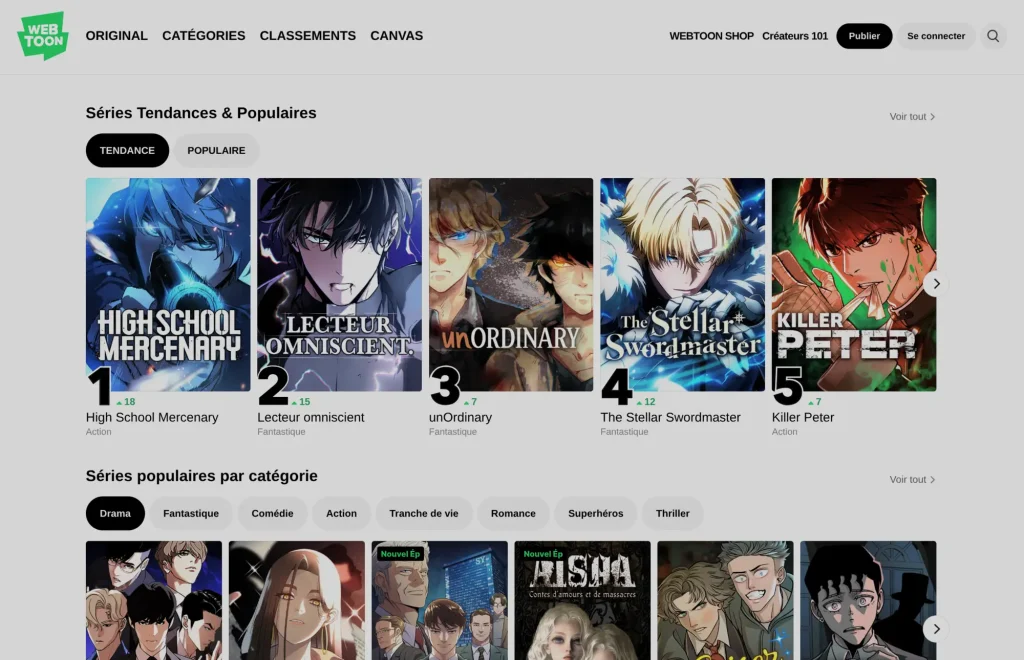Screen dimensions: 1024x660
Task: Open the search with the magnifier icon
Action: (x=993, y=36)
